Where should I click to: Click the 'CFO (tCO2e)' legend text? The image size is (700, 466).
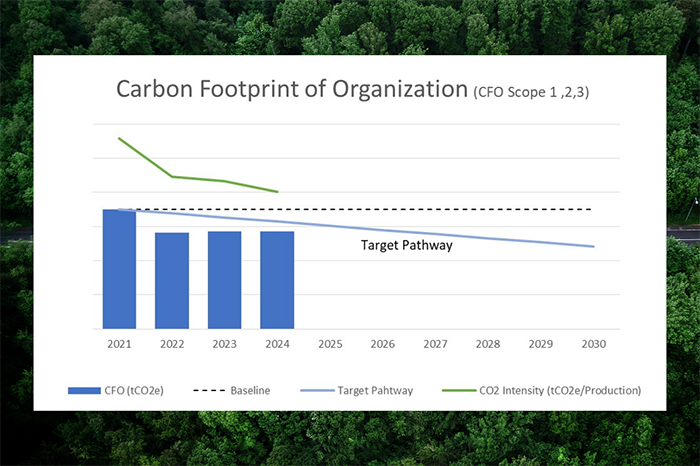coord(134,391)
